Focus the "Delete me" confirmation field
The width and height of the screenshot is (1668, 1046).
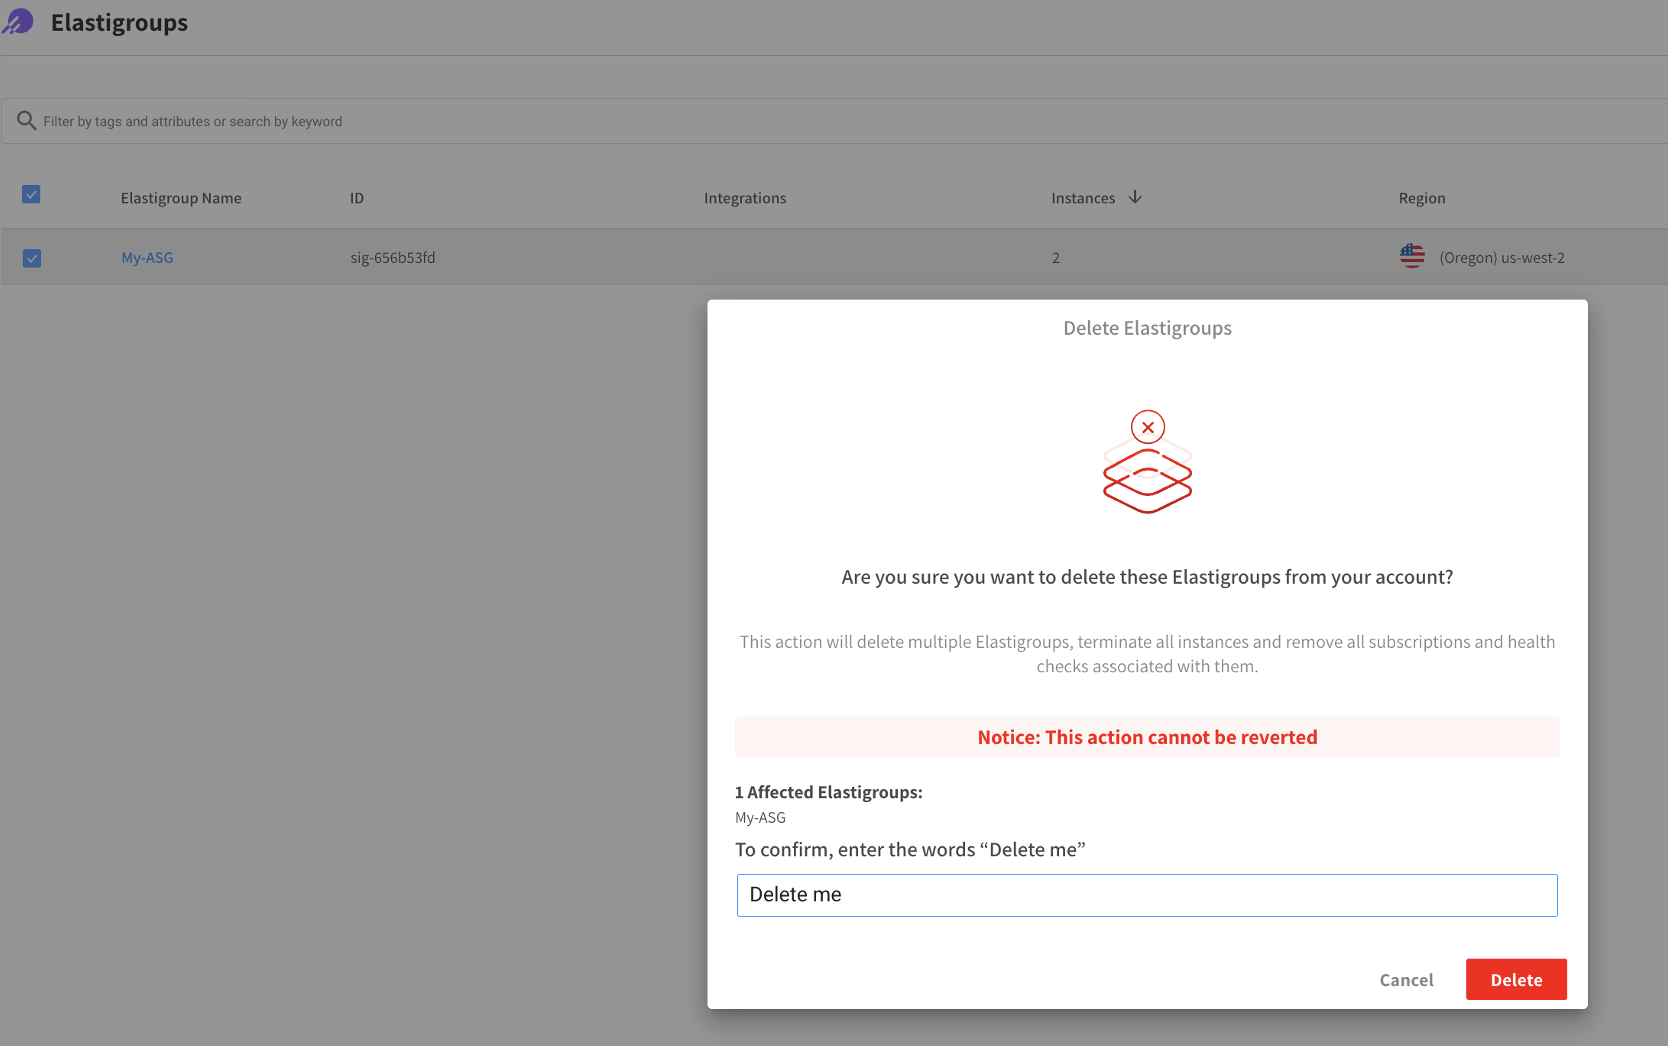[x=1146, y=895]
